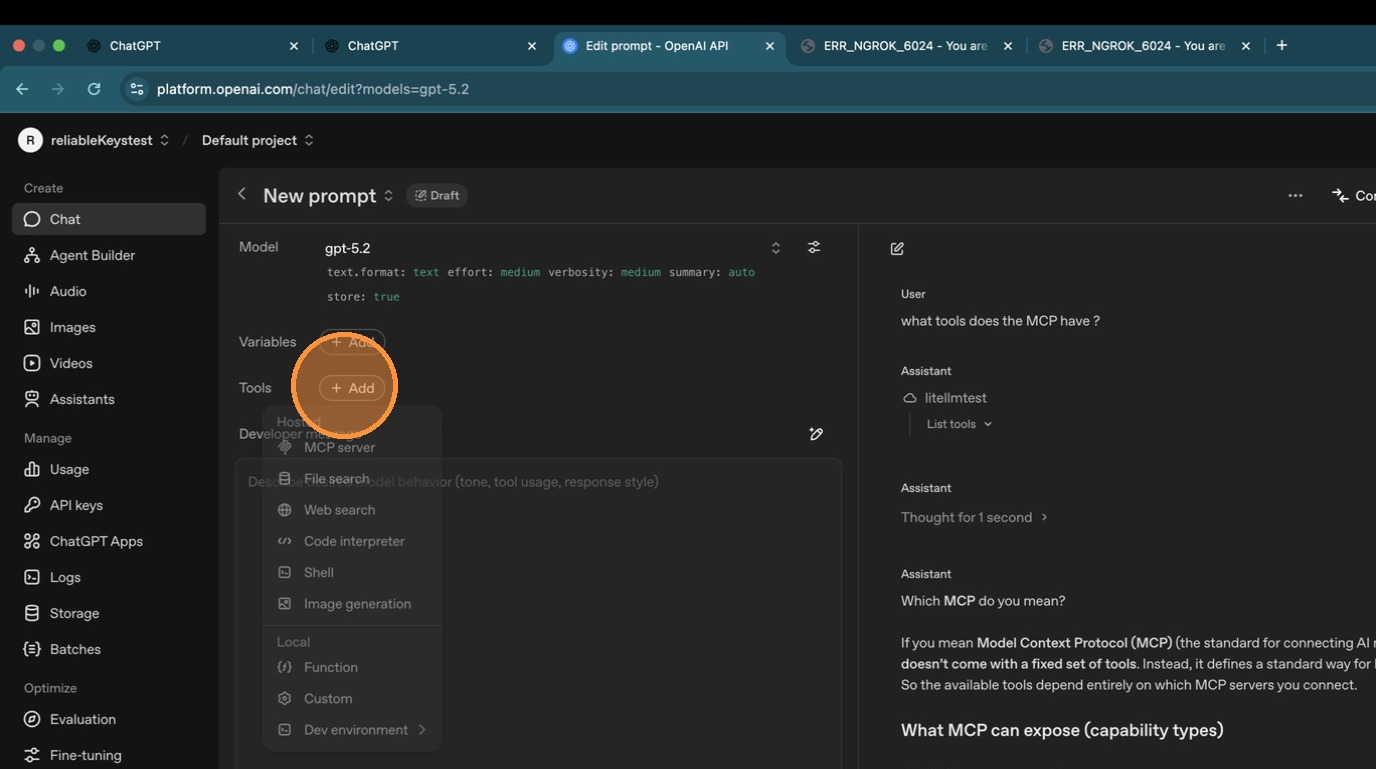Screen dimensions: 1376x769
Task: Click the browser forward arrow
Action: (58, 89)
